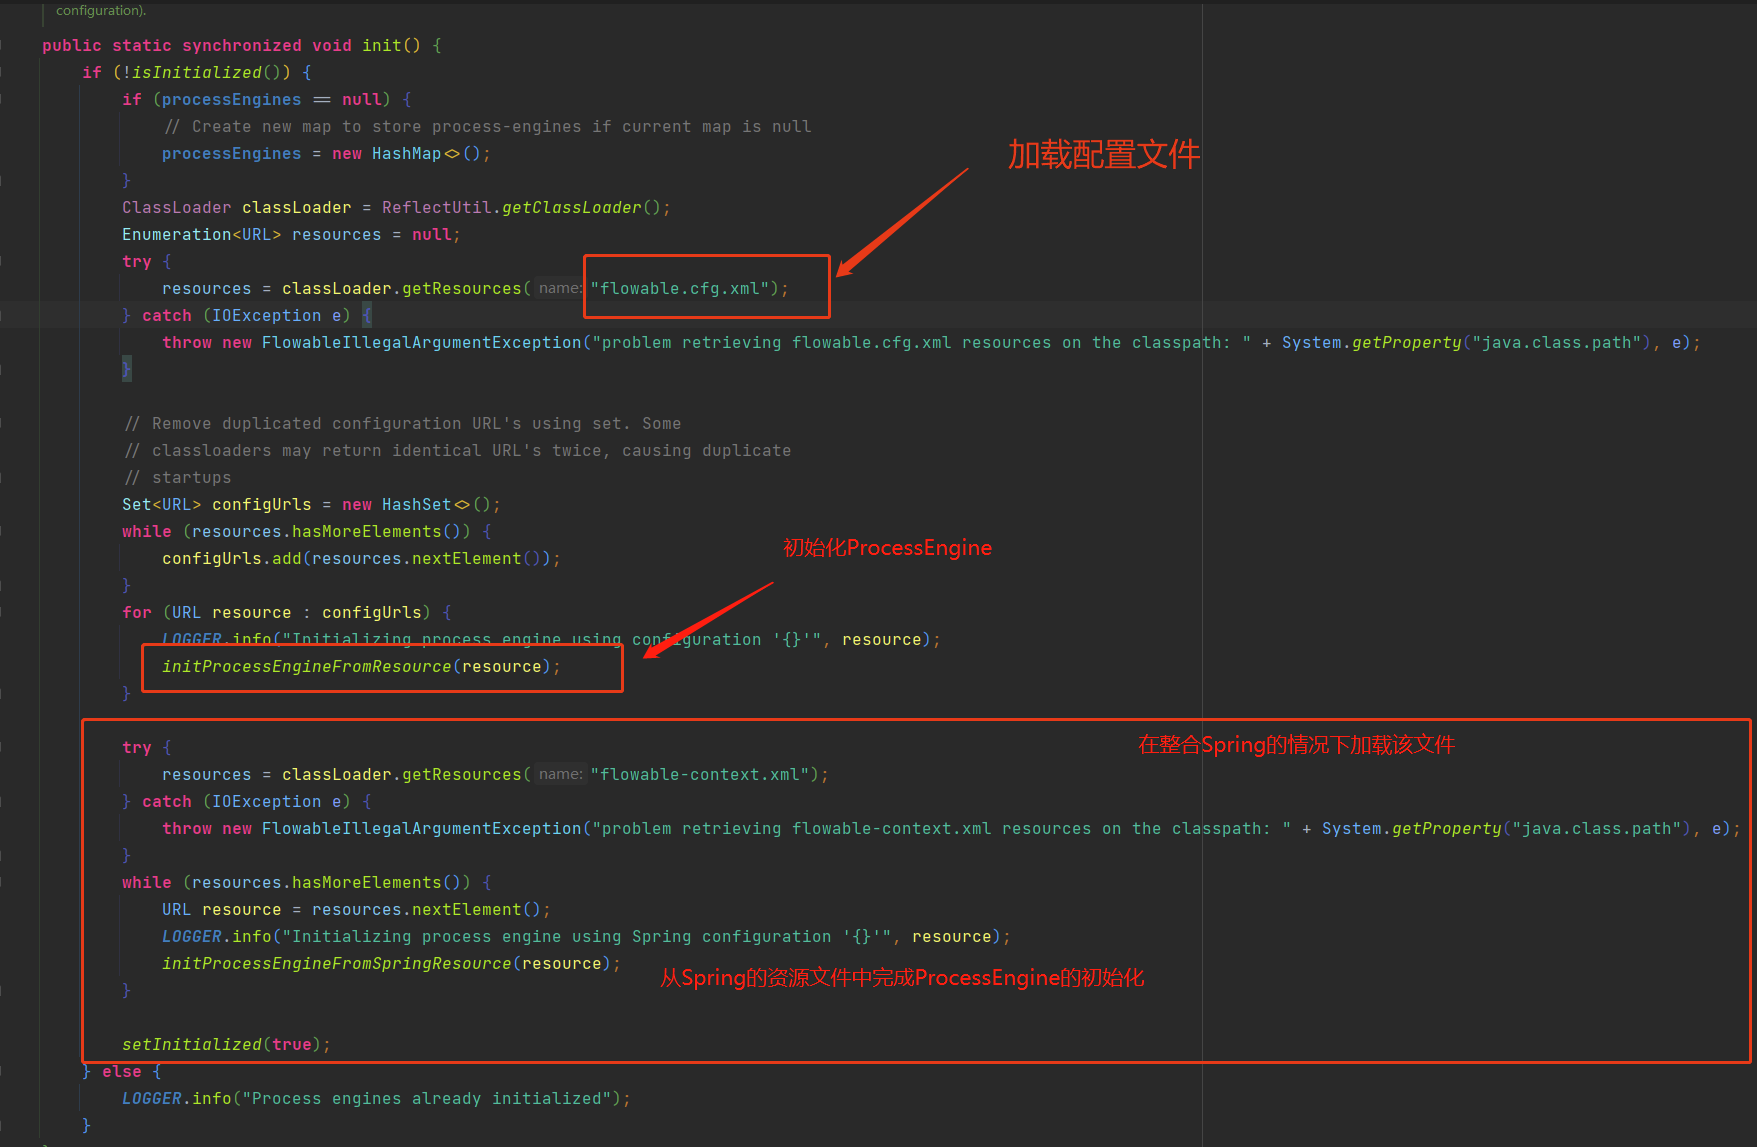This screenshot has height=1147, width=1757.
Task: Select the 'Enumeration<URL>' type declaration
Action: [x=201, y=235]
